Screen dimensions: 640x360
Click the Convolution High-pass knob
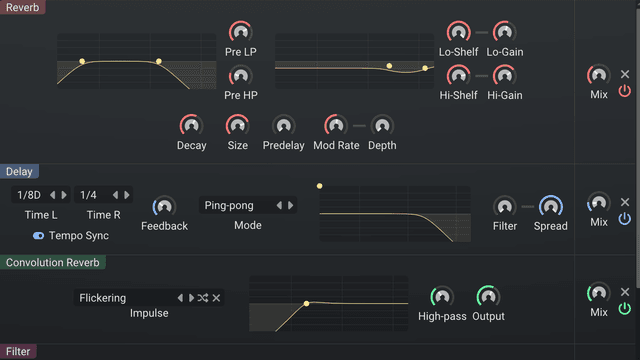click(x=442, y=297)
